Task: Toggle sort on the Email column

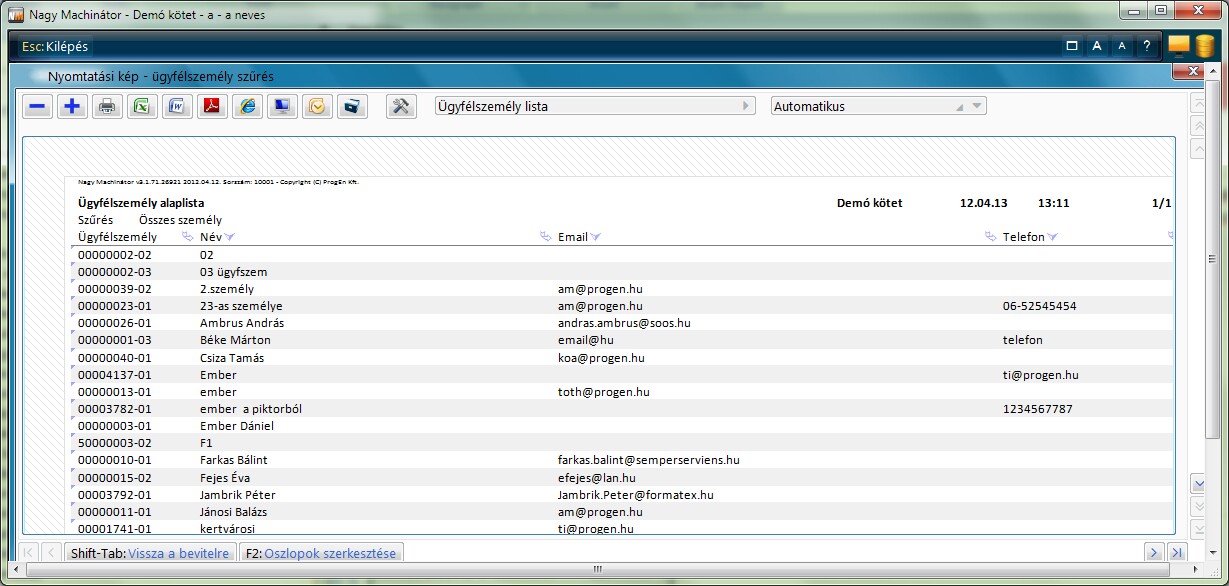Action: tap(545, 237)
